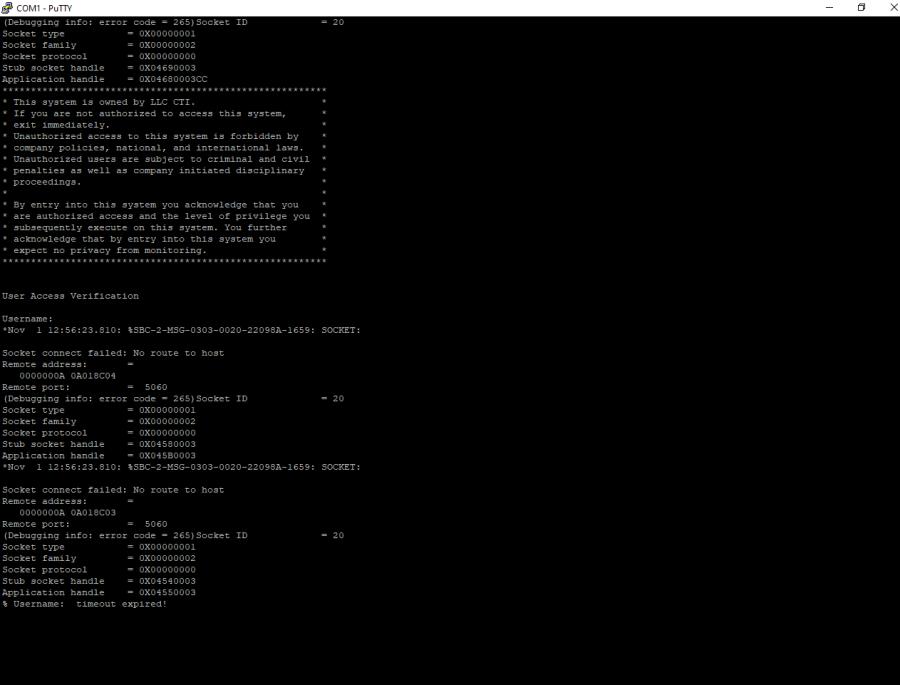Click the % Username: timeout expired! line
900x685 pixels.
point(85,604)
